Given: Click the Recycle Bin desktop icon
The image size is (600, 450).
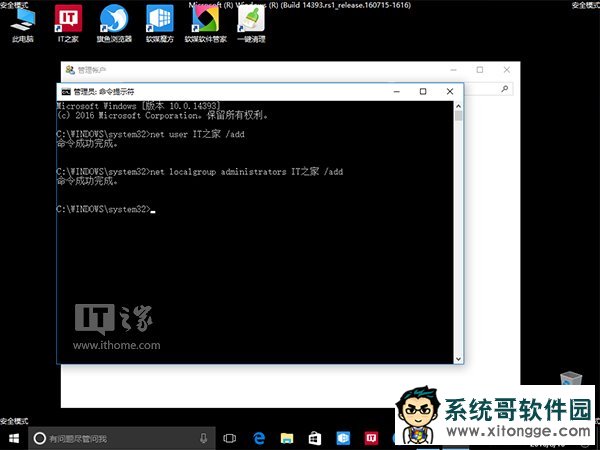Looking at the screenshot, I should [x=571, y=378].
